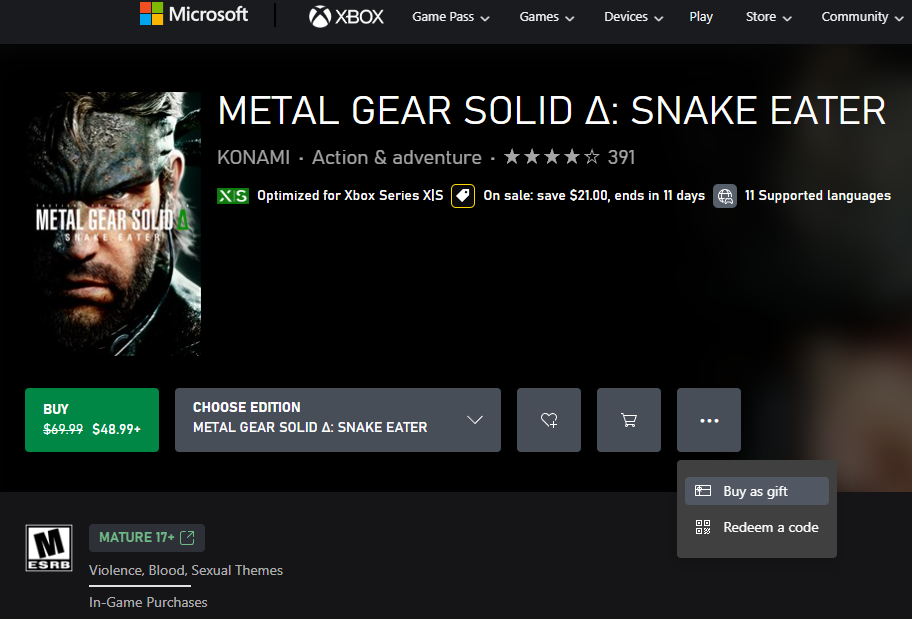Click the 391 ratings count
The width and height of the screenshot is (912, 619).
621,157
